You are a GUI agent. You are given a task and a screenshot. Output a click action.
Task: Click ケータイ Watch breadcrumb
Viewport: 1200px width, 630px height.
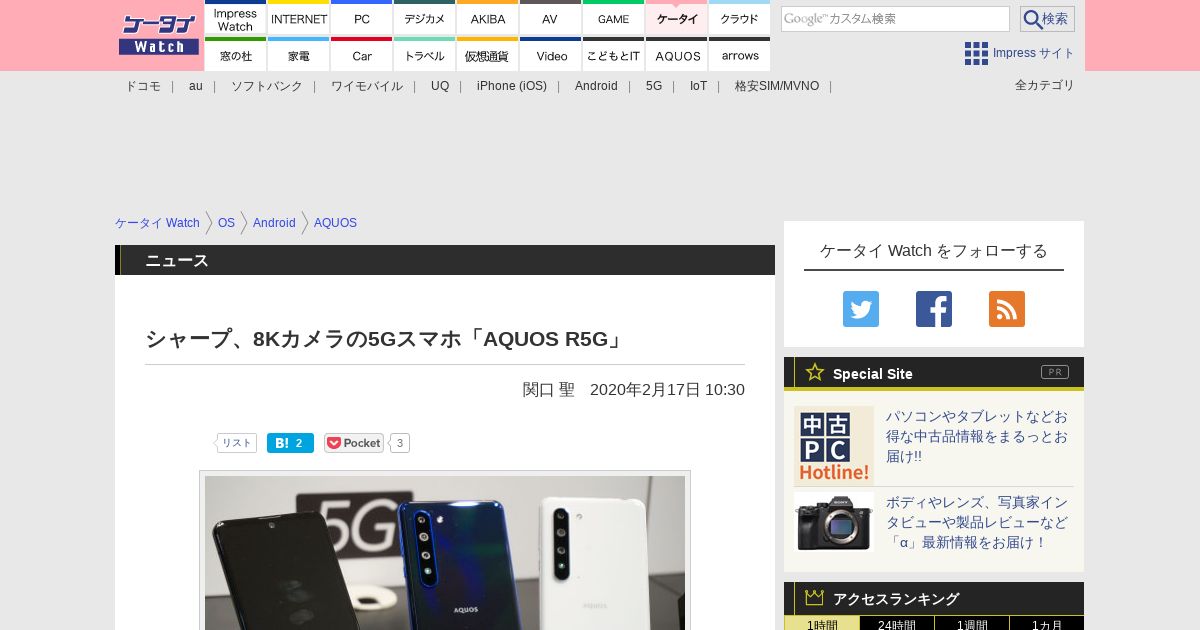(157, 223)
